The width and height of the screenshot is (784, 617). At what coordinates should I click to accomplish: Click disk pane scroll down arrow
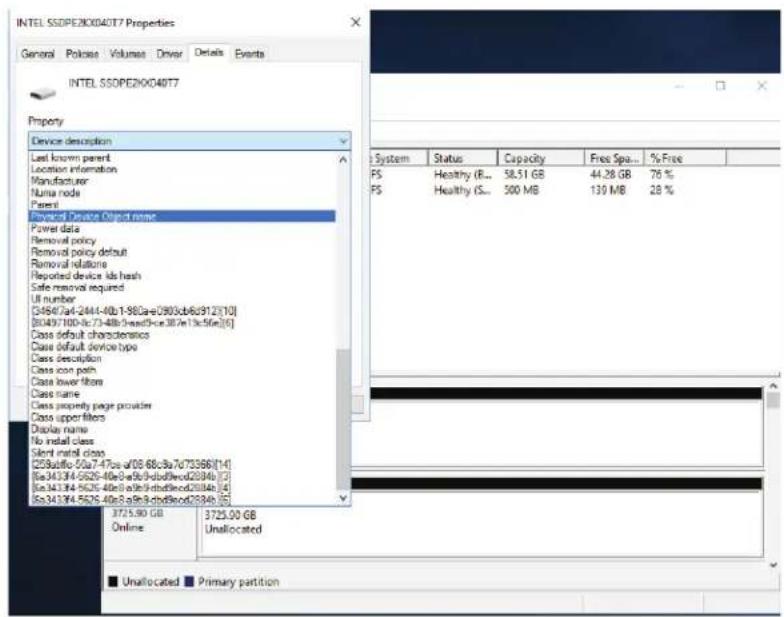click(773, 566)
